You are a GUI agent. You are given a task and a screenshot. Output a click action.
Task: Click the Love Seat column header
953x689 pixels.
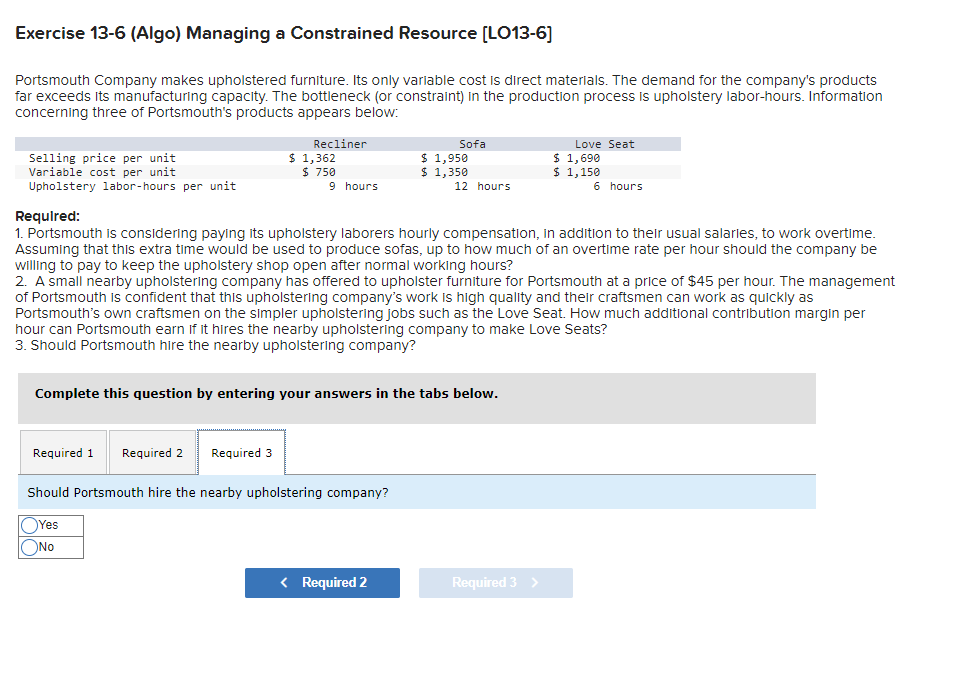click(x=605, y=144)
